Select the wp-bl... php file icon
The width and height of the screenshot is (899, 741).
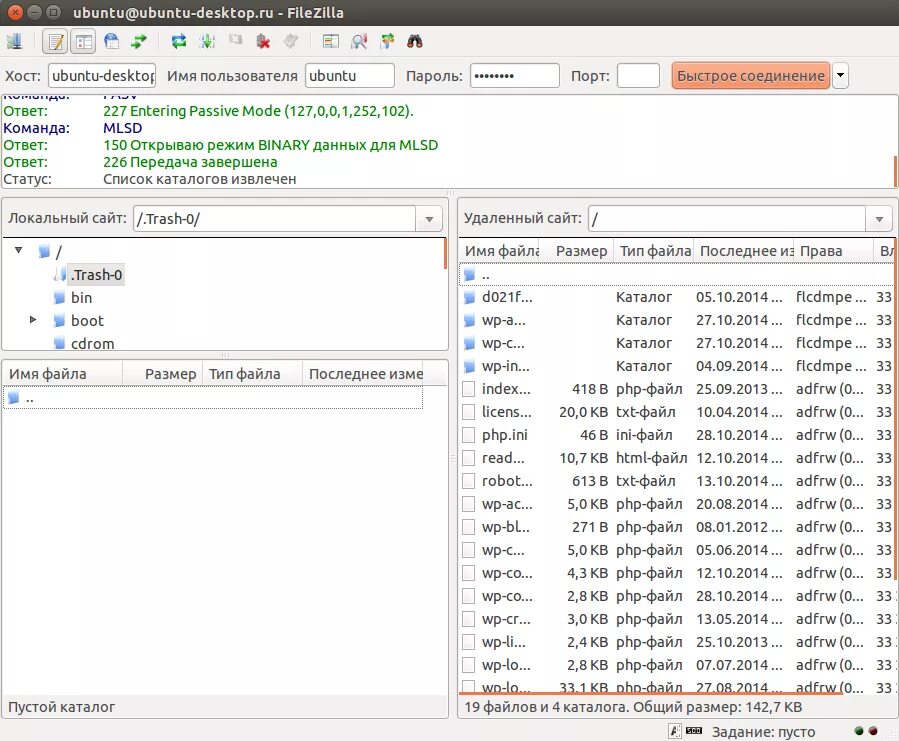coord(469,526)
